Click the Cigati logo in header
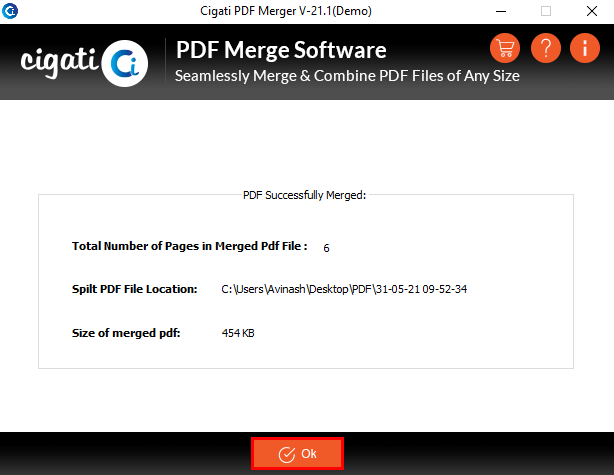 [84, 63]
